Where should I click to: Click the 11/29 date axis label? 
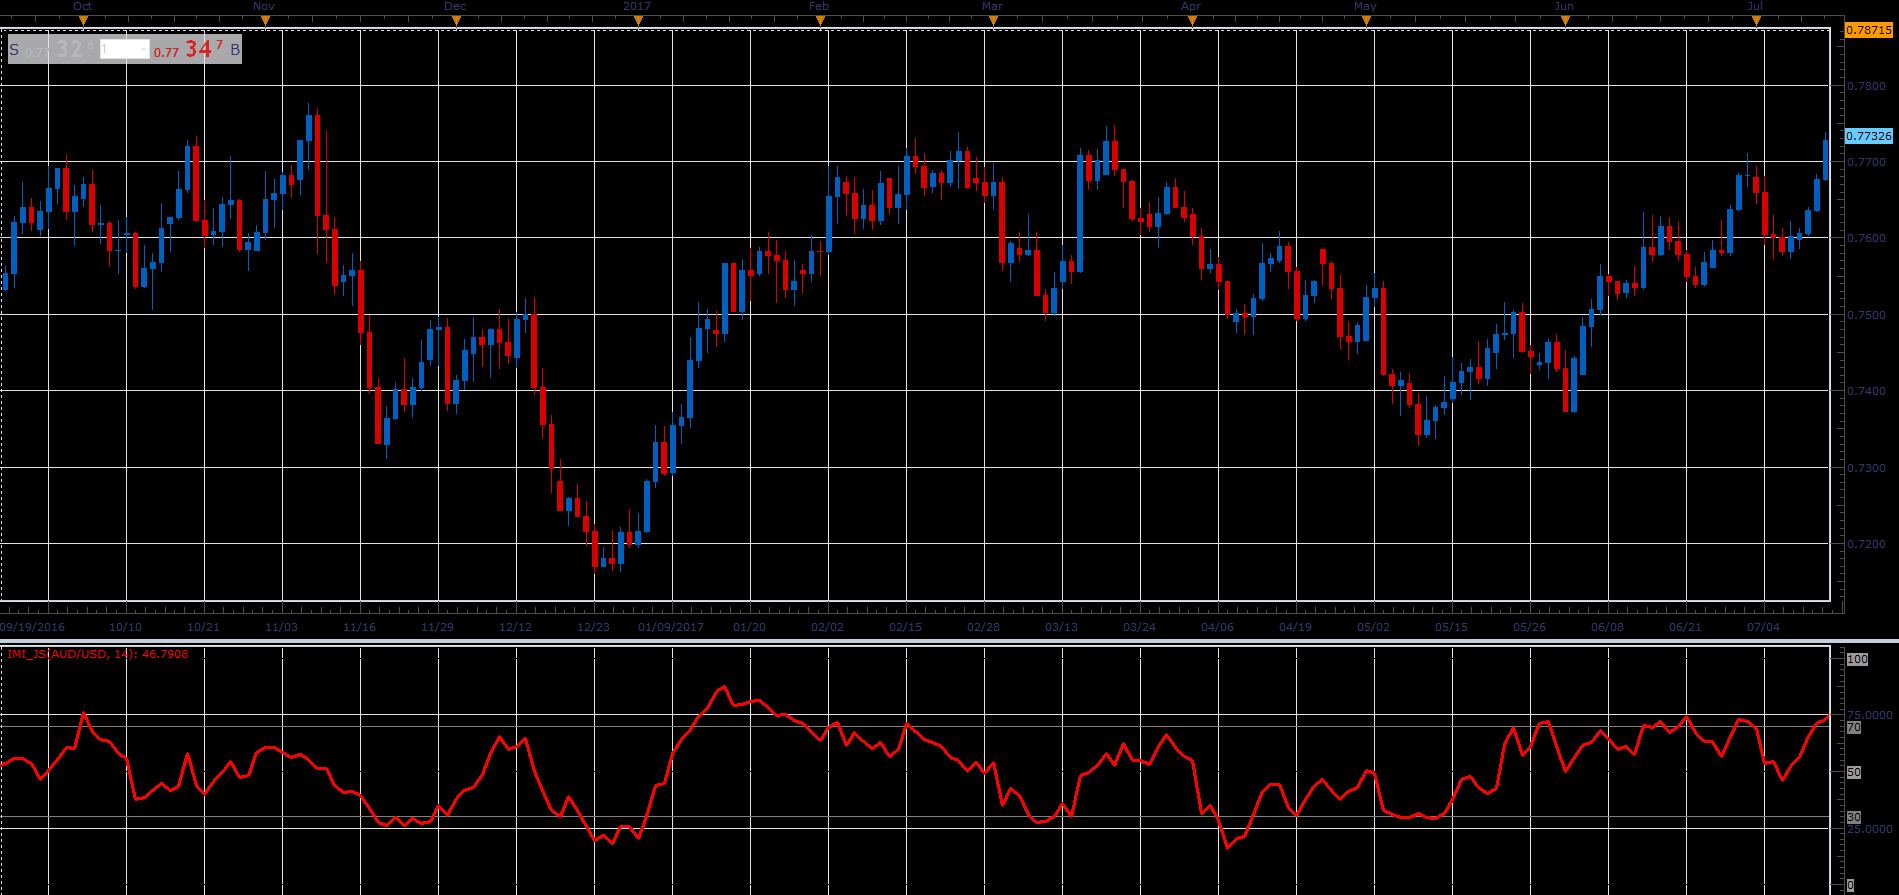point(437,627)
